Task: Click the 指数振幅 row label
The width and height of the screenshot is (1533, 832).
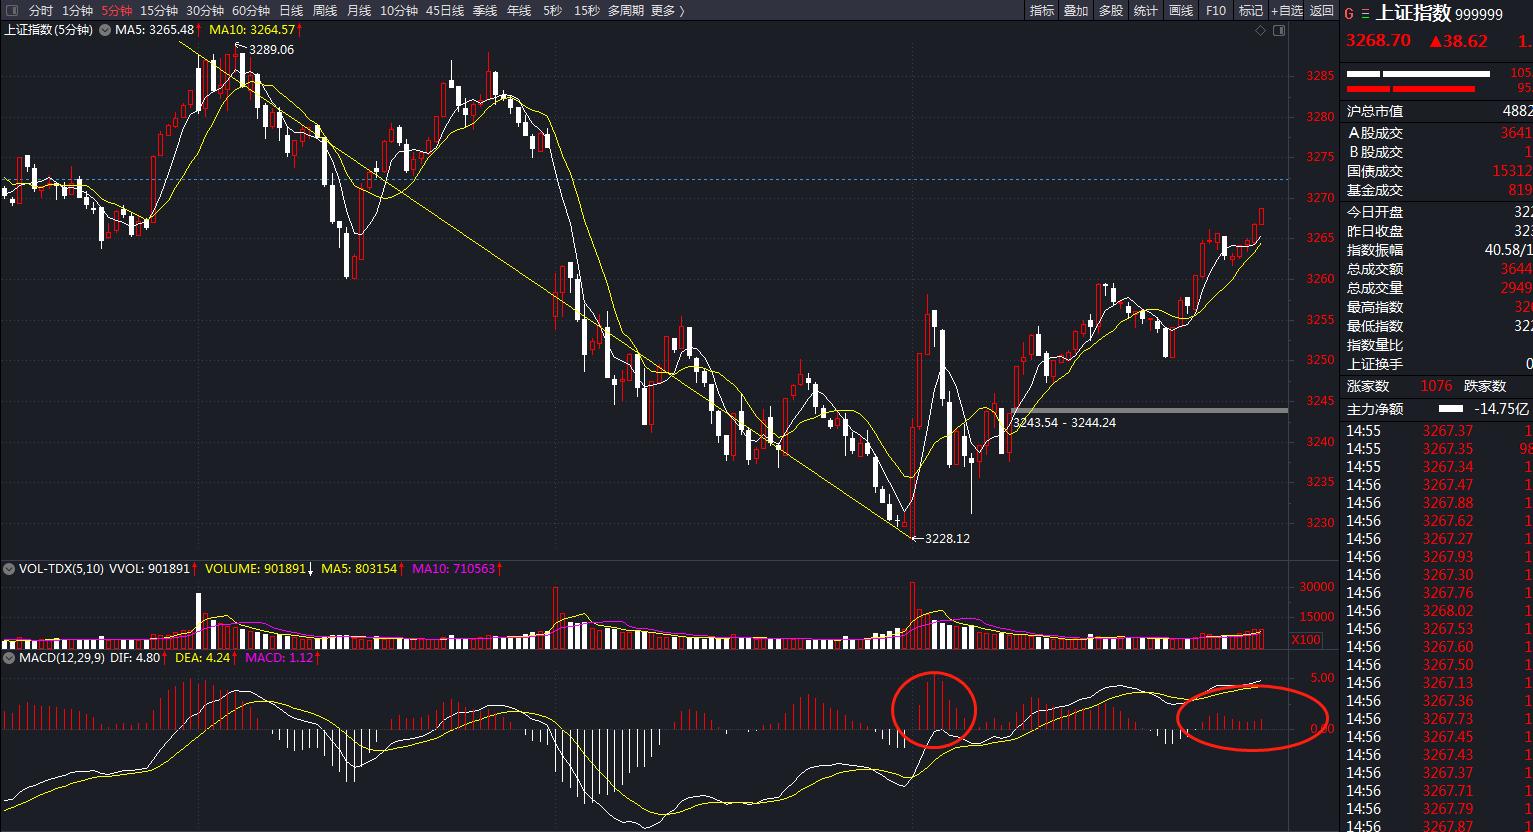Action: [x=1375, y=250]
